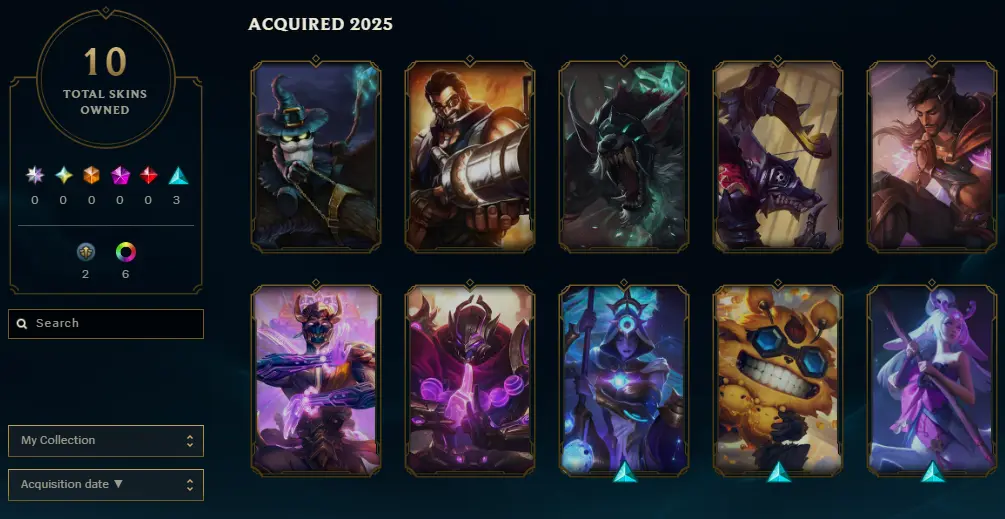
Task: Click the rainbow chroma ring icon
Action: (x=126, y=252)
